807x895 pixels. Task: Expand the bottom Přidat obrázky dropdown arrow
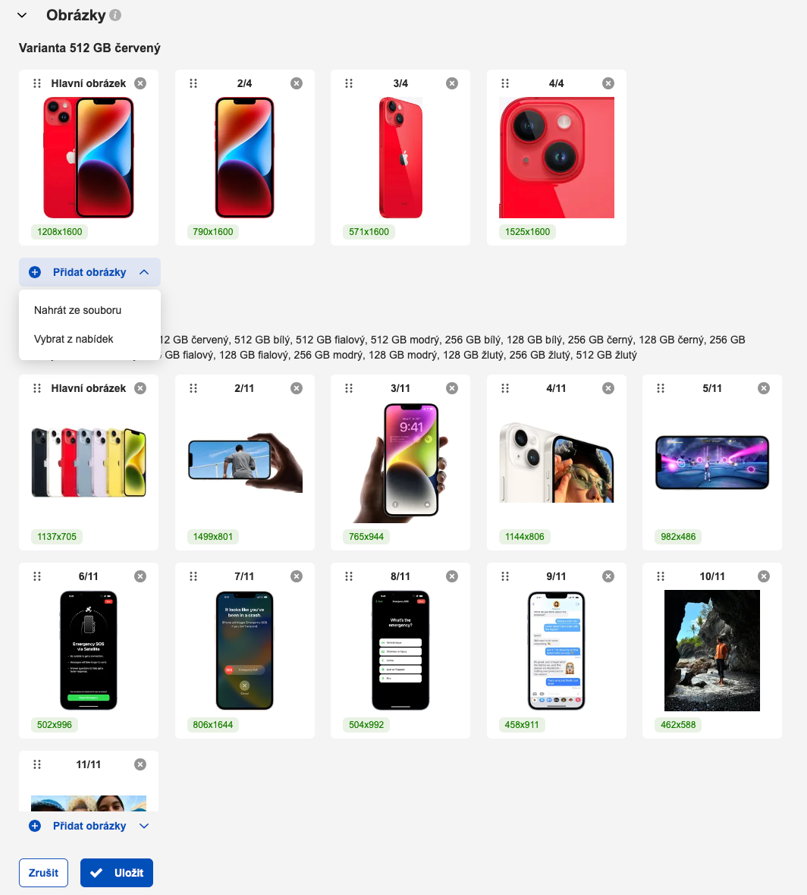pyautogui.click(x=144, y=826)
